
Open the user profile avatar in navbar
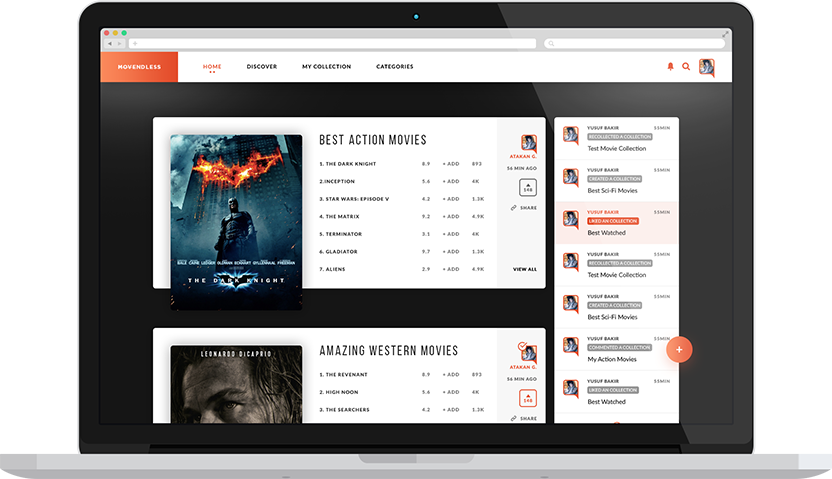(x=707, y=67)
